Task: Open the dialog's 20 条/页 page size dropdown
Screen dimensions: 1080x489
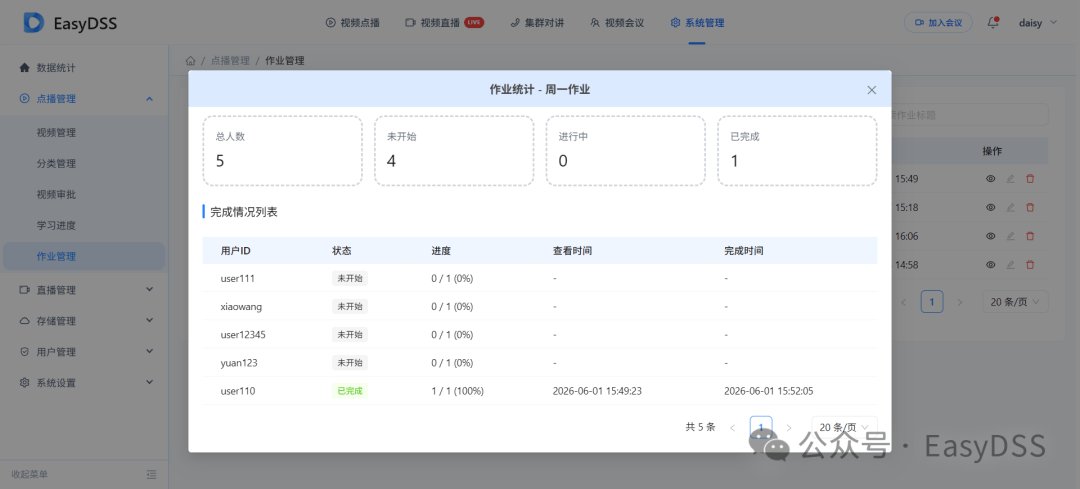Action: (x=844, y=427)
